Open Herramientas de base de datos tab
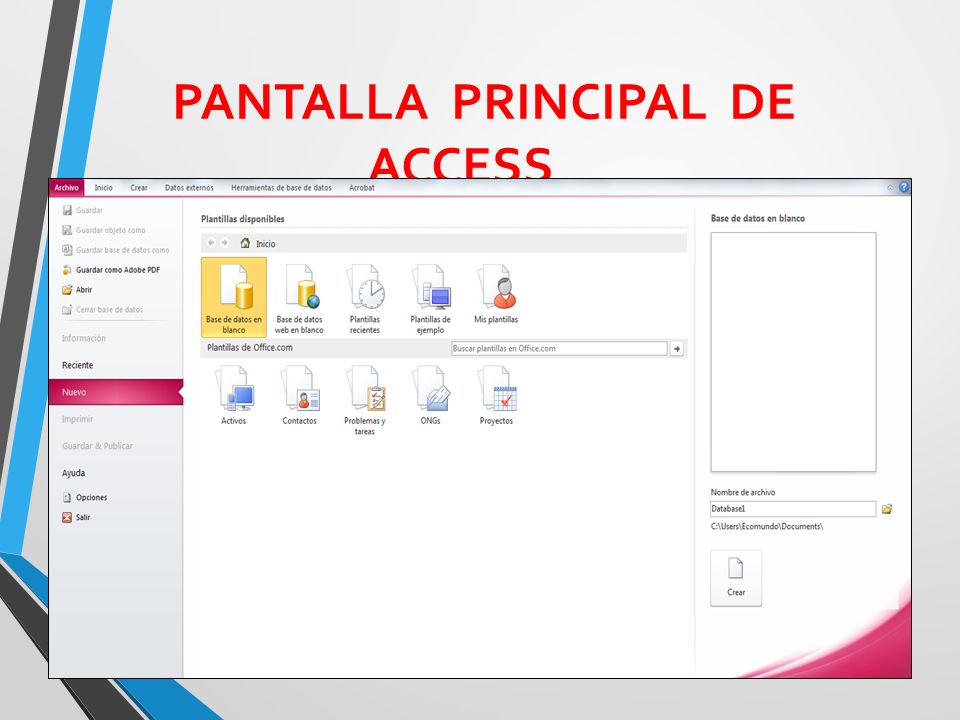 click(x=282, y=188)
